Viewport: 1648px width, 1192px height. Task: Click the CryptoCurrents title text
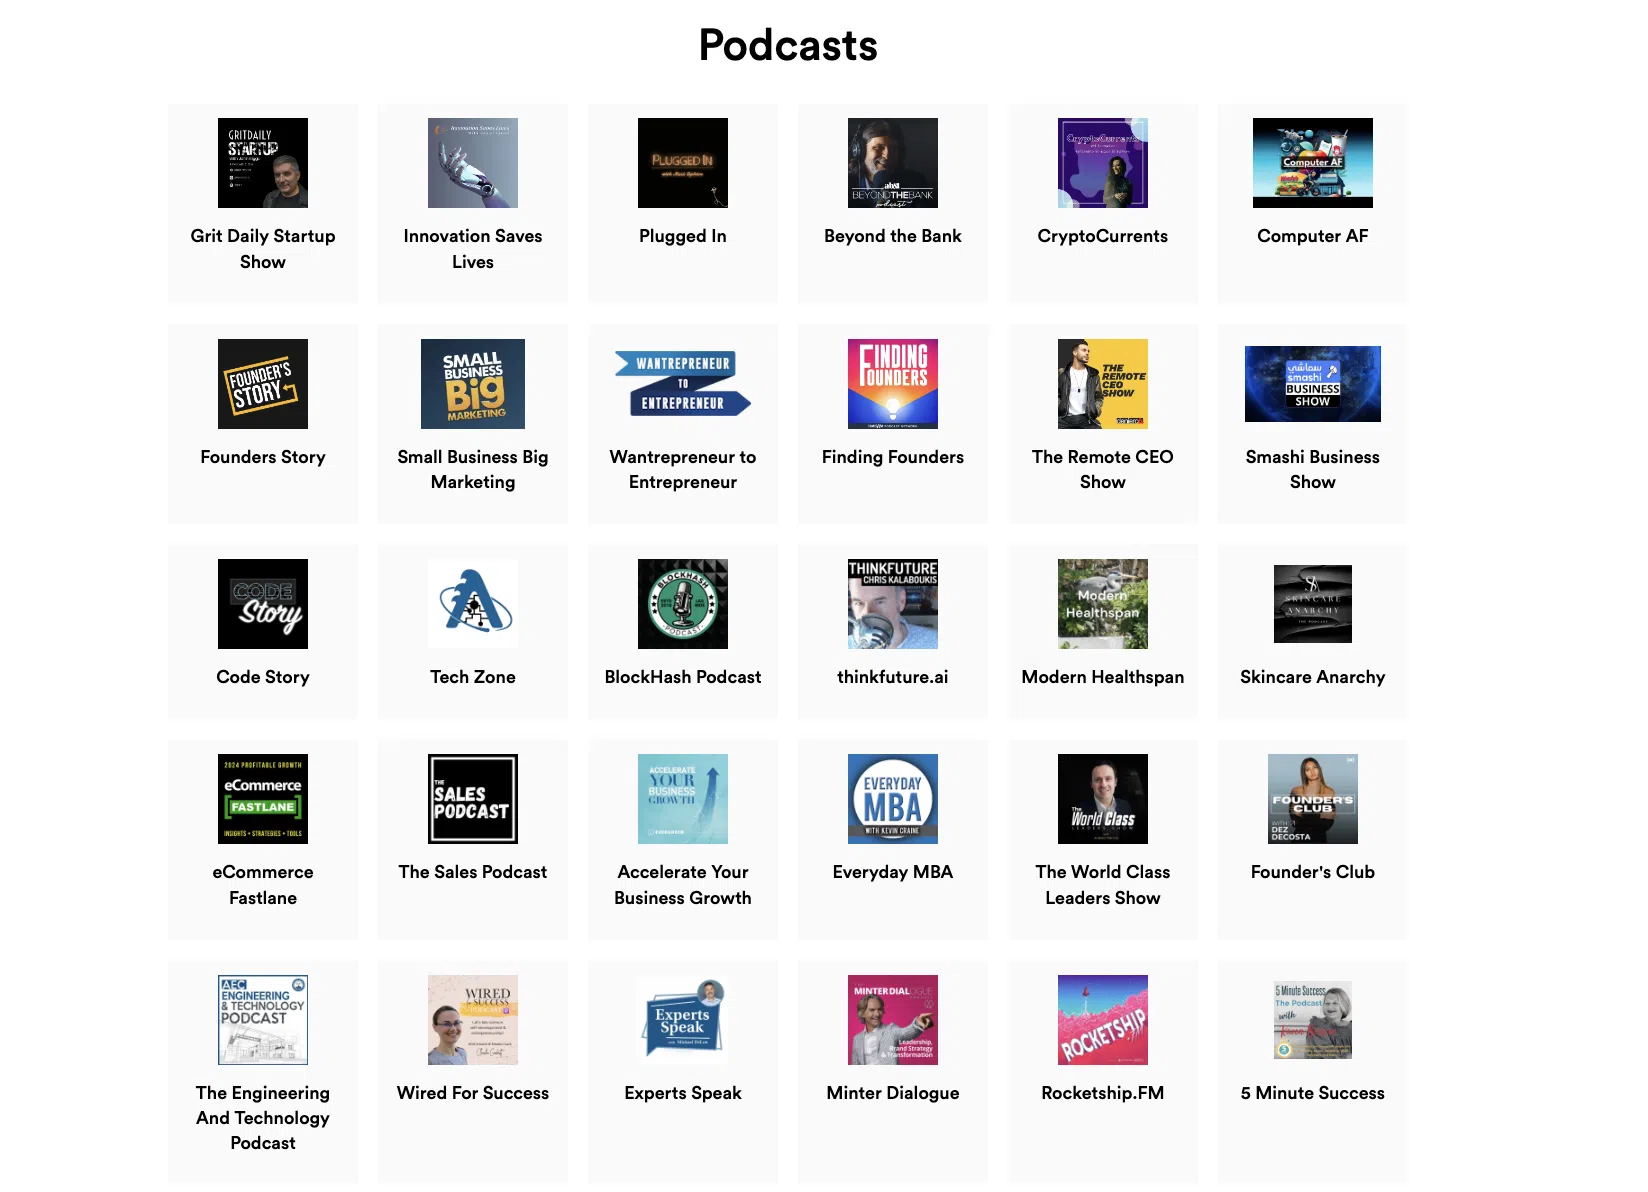1102,236
